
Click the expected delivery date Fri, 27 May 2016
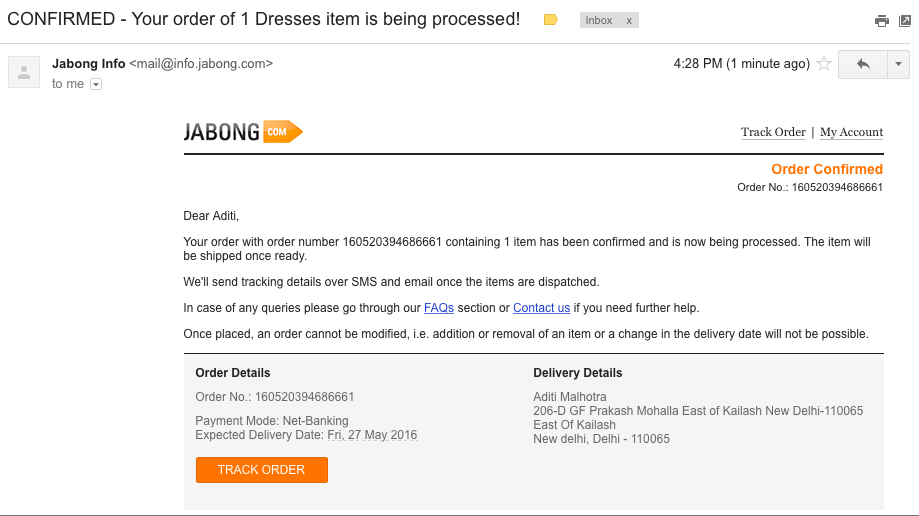pos(372,435)
